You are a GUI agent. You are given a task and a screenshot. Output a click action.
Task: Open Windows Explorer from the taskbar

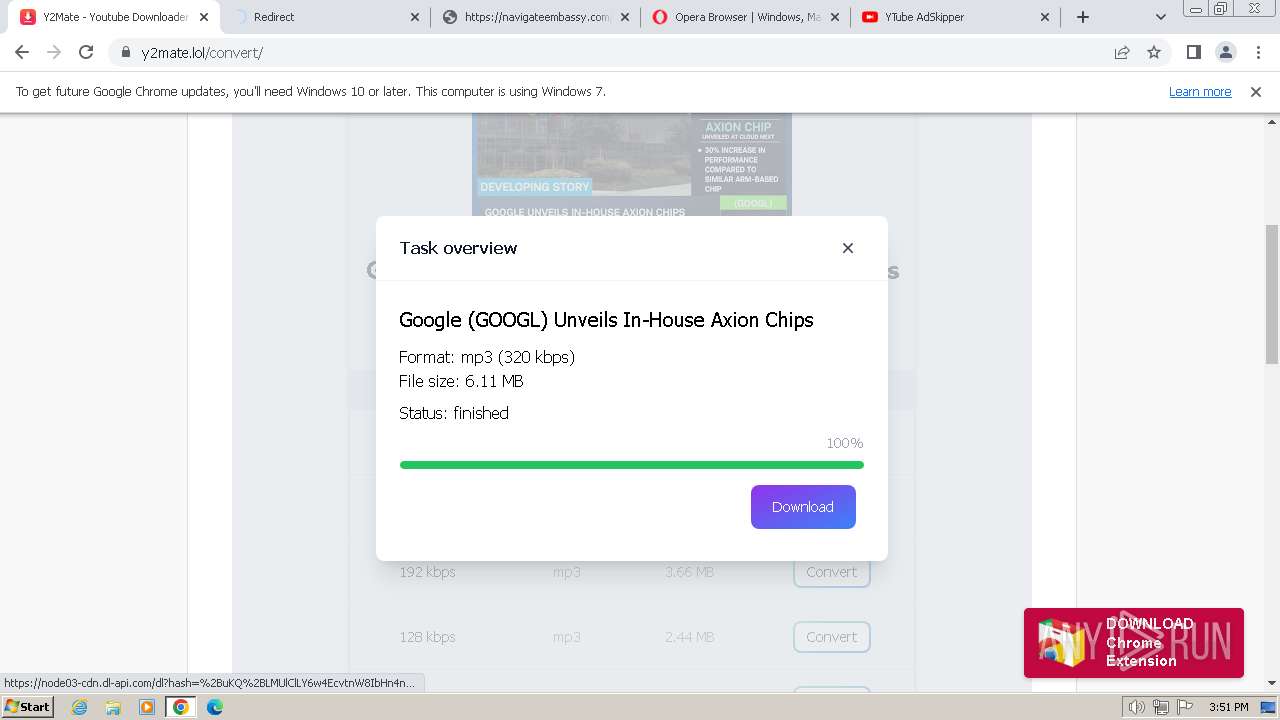point(113,707)
